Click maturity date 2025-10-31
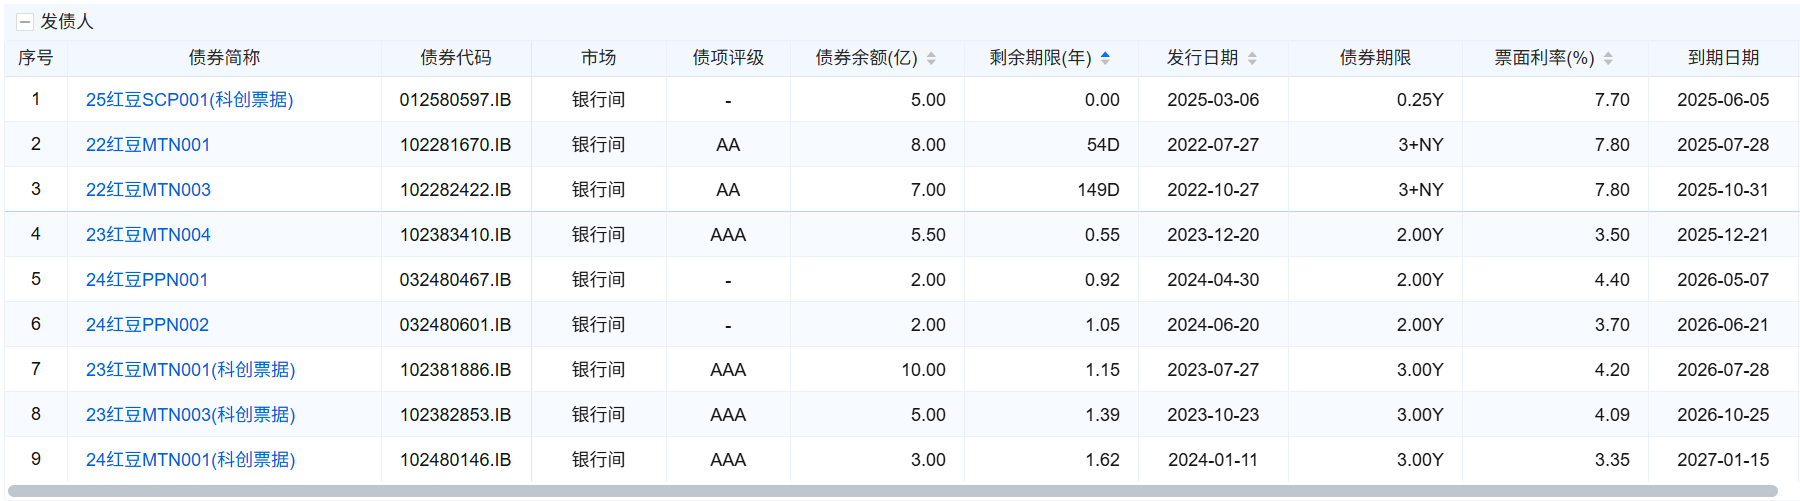The height and width of the screenshot is (501, 1800). [1723, 190]
